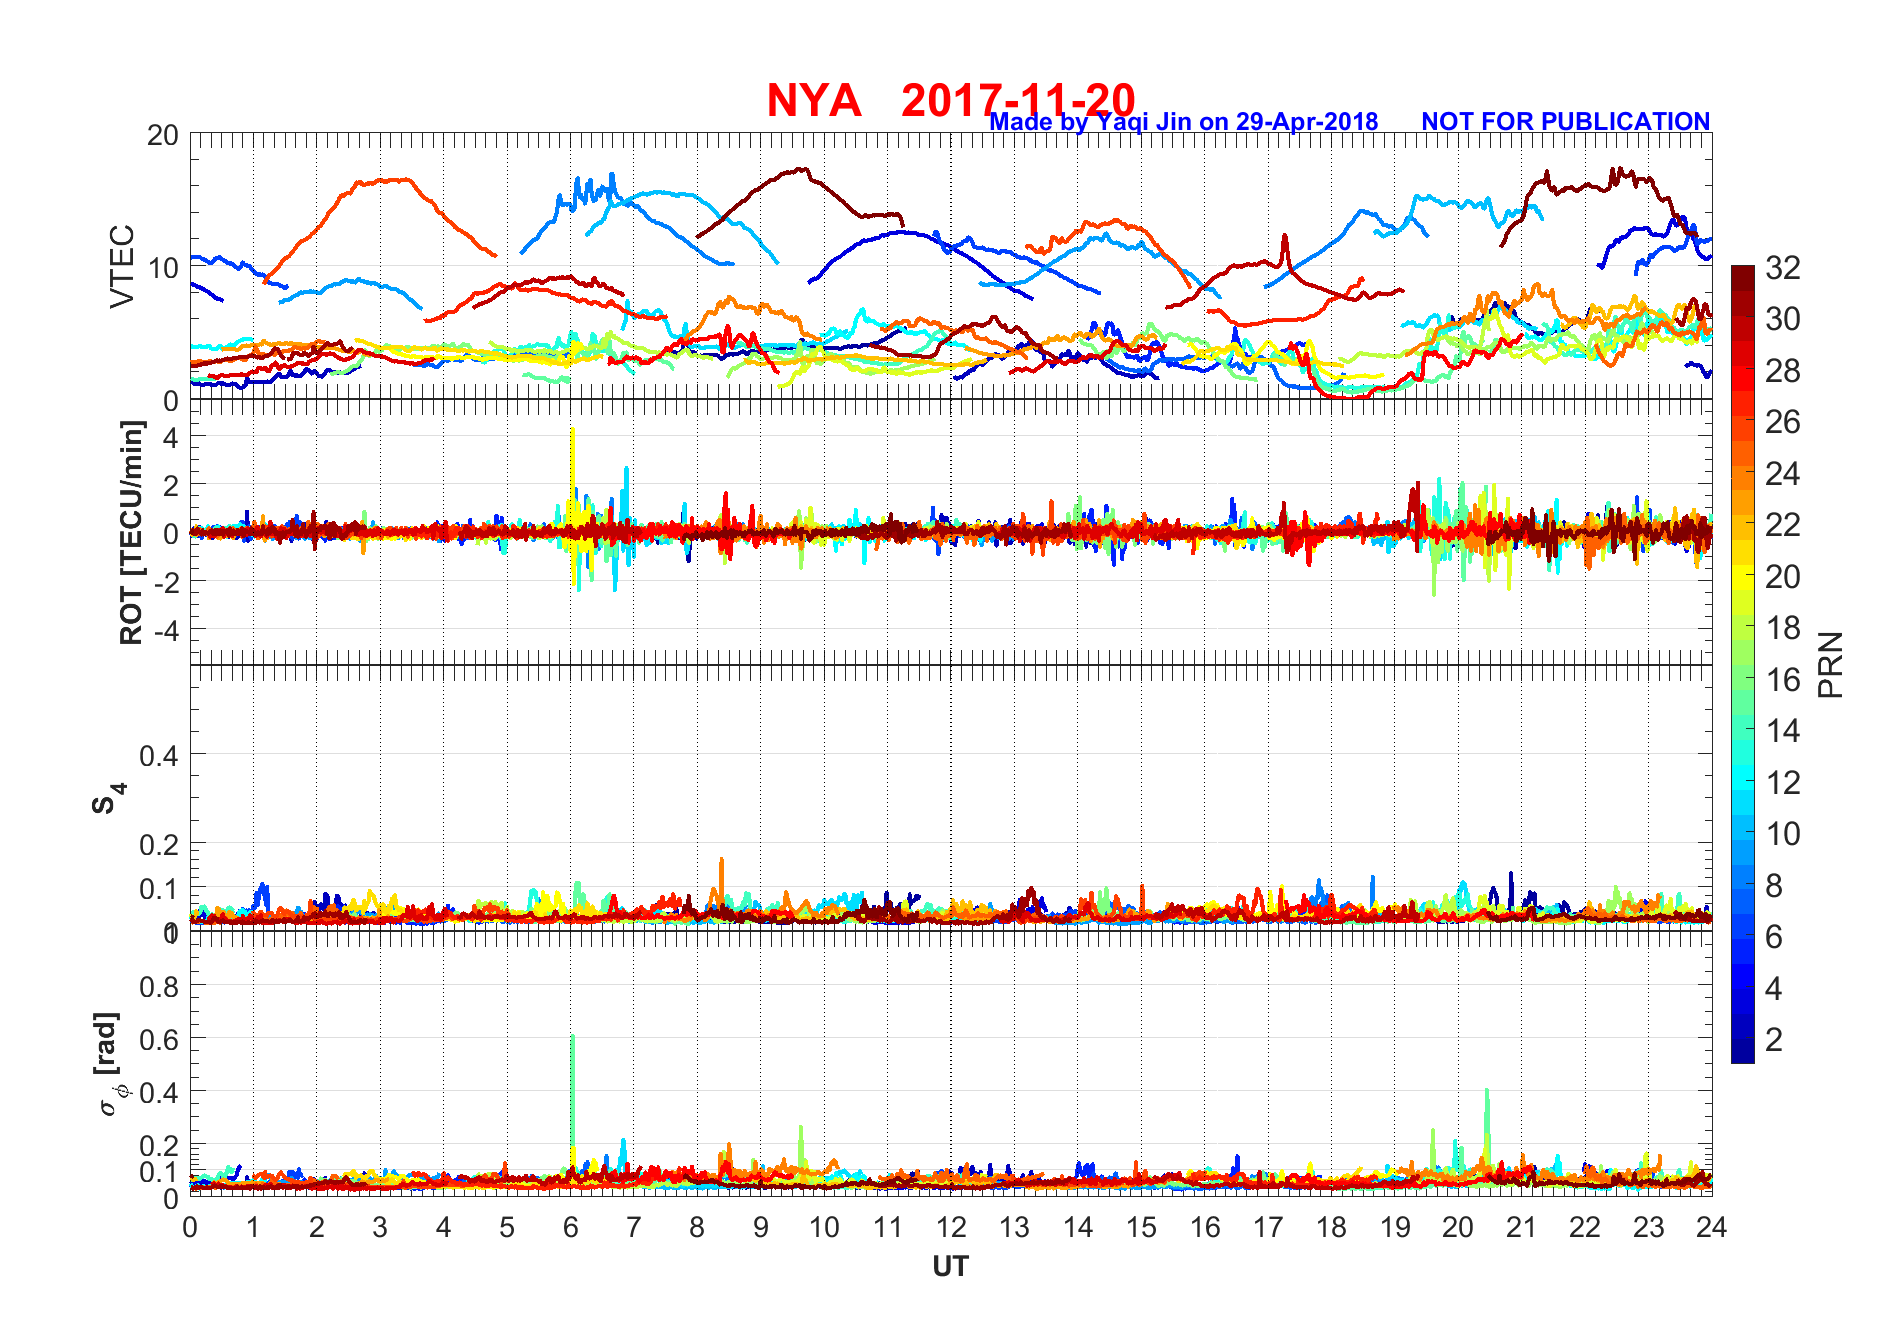Click the UT axis tick label 21
This screenshot has width=1902, height=1330.
[1521, 1227]
